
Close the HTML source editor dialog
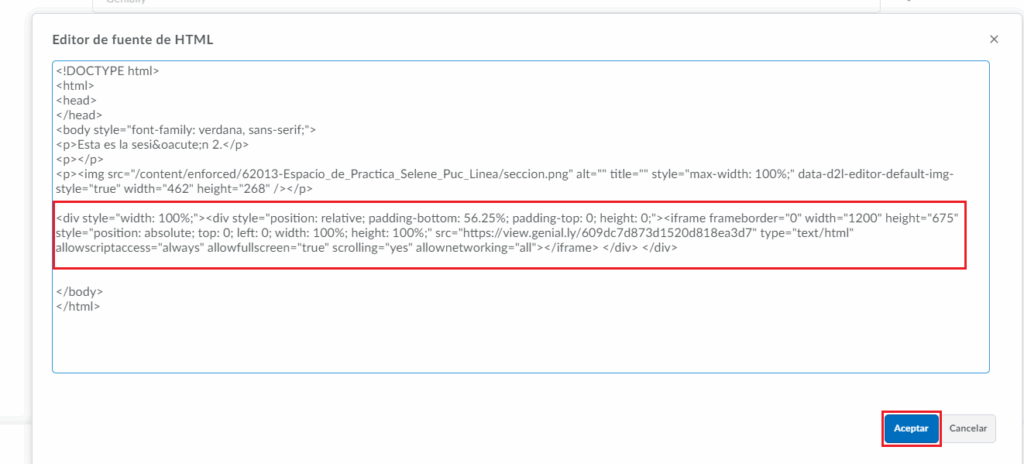click(993, 39)
